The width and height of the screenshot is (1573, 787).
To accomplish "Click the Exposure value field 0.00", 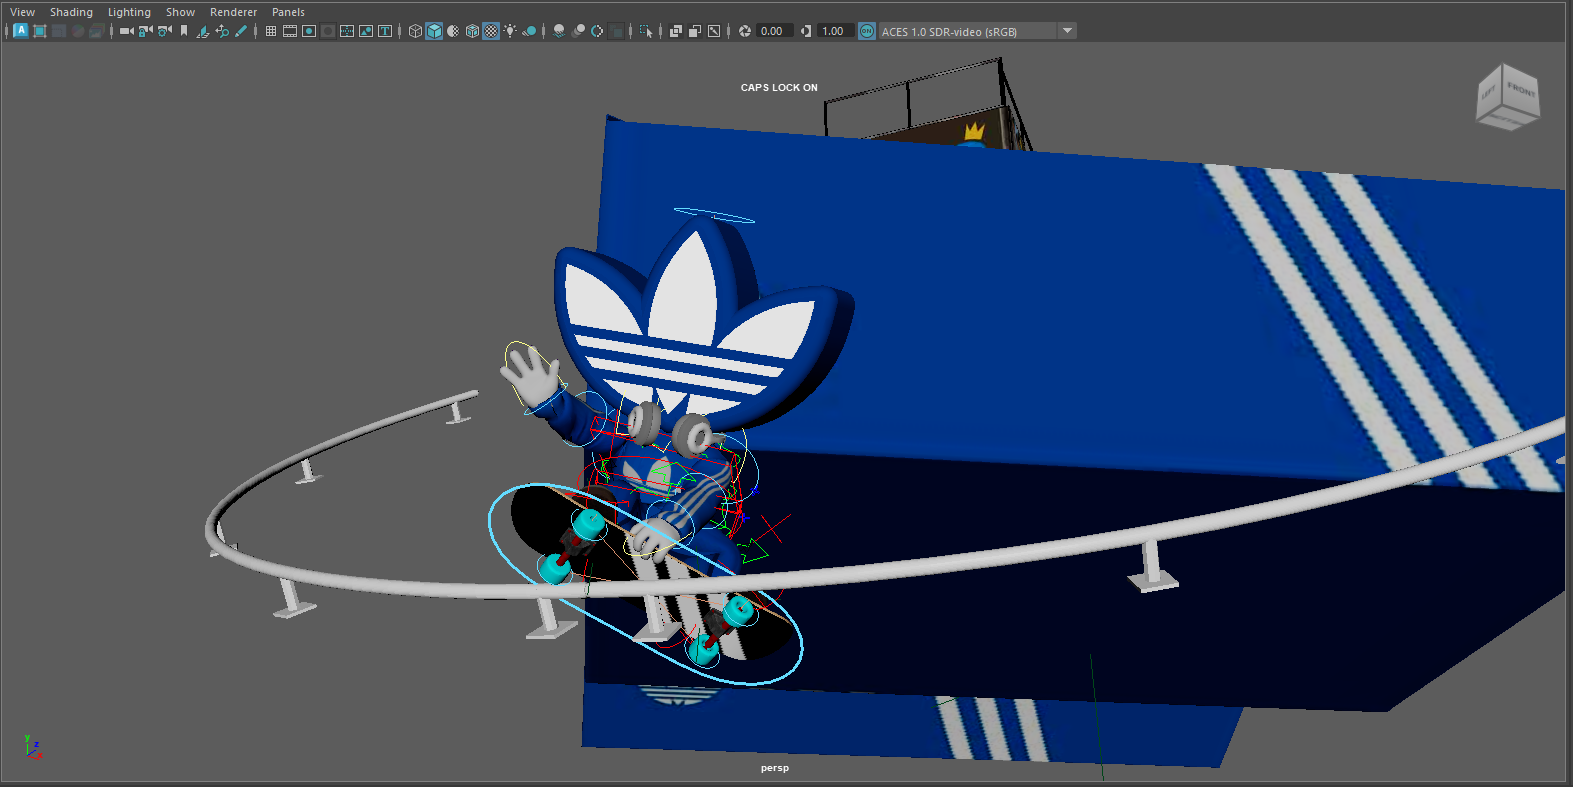I will 773,31.
